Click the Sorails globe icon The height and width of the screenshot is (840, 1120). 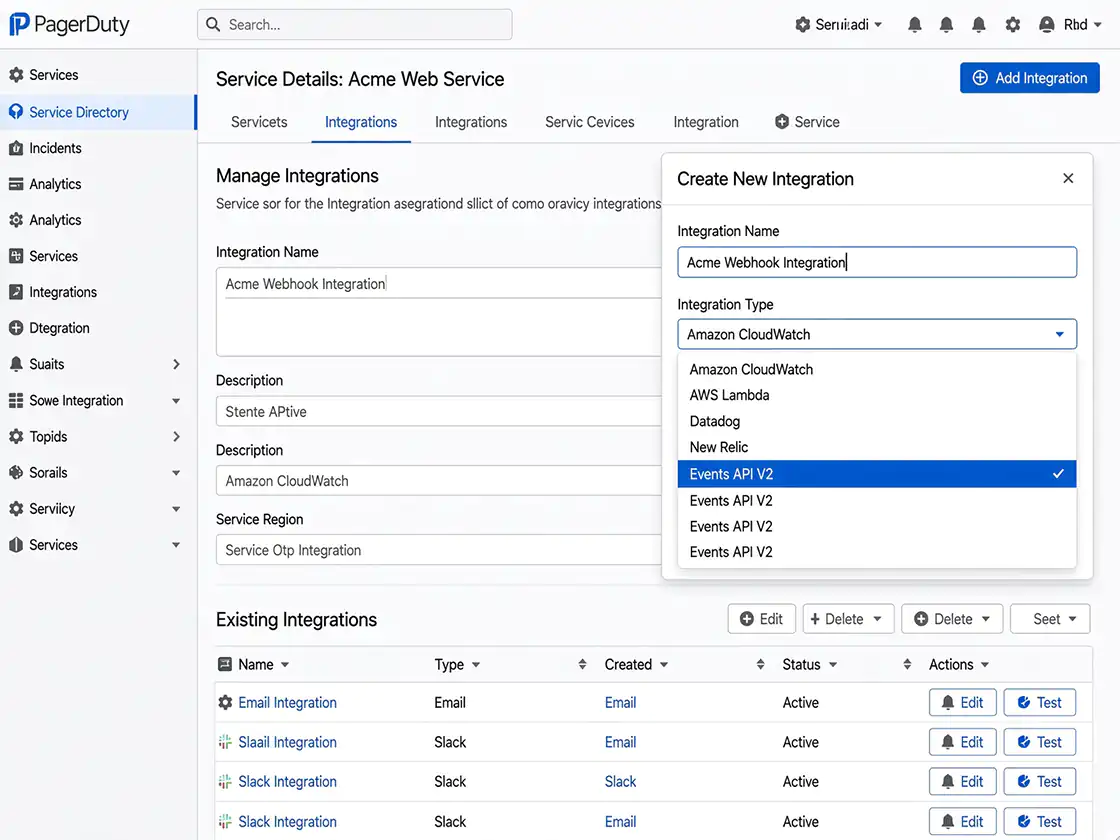[16, 472]
